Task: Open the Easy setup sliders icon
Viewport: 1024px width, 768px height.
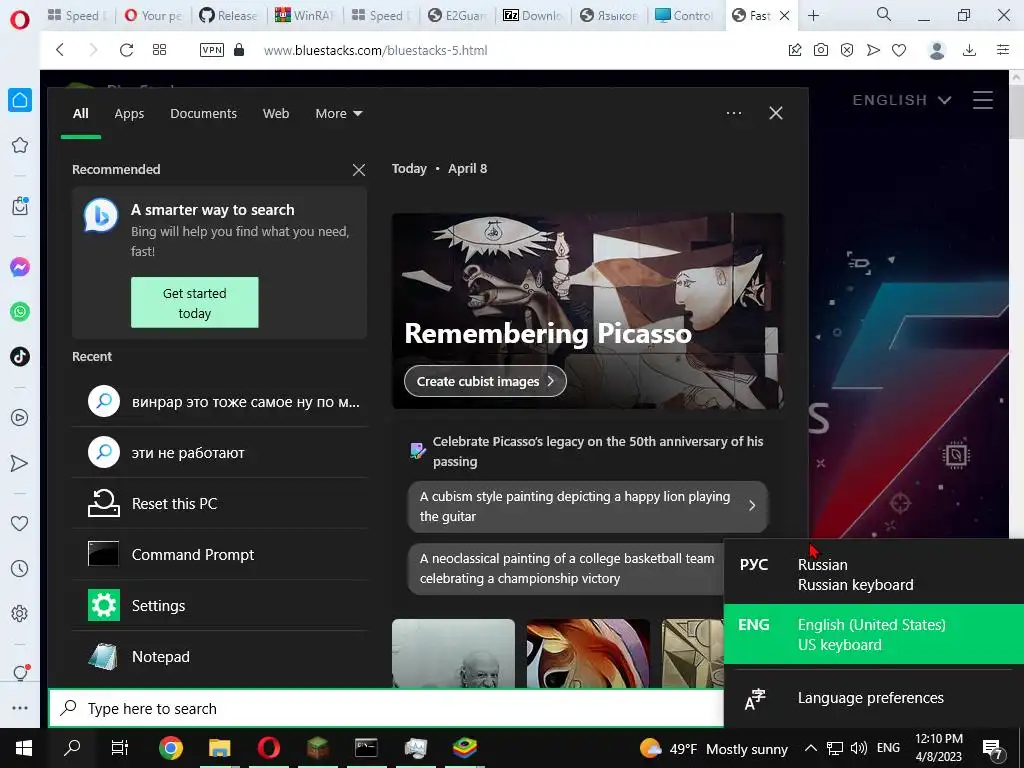Action: coord(1003,50)
